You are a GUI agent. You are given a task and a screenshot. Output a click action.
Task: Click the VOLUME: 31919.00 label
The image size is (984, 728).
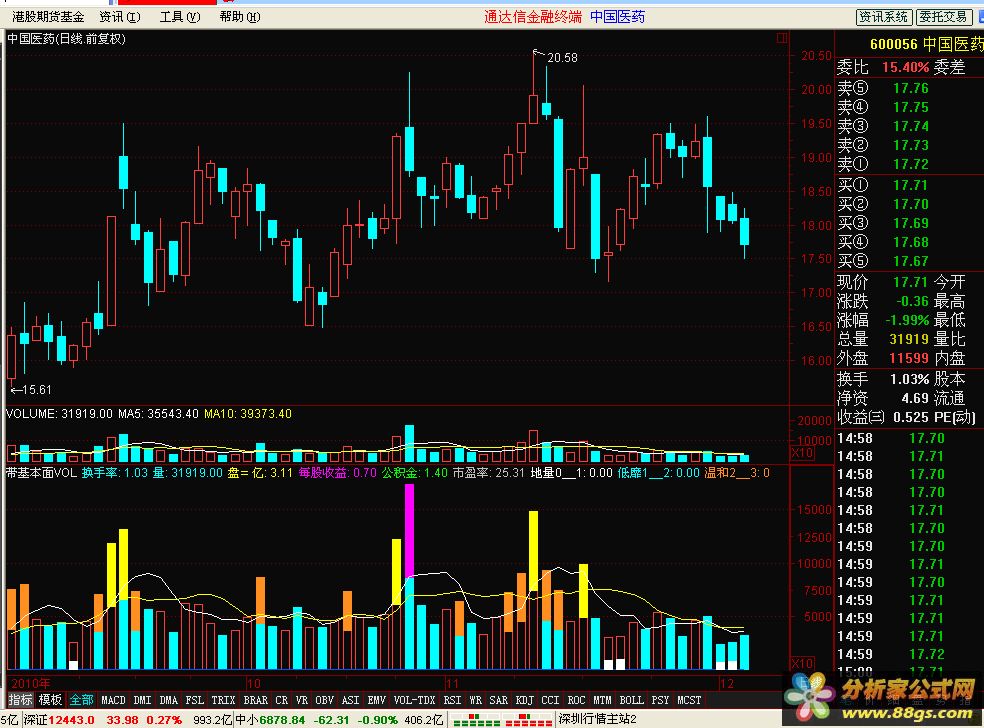coord(60,414)
